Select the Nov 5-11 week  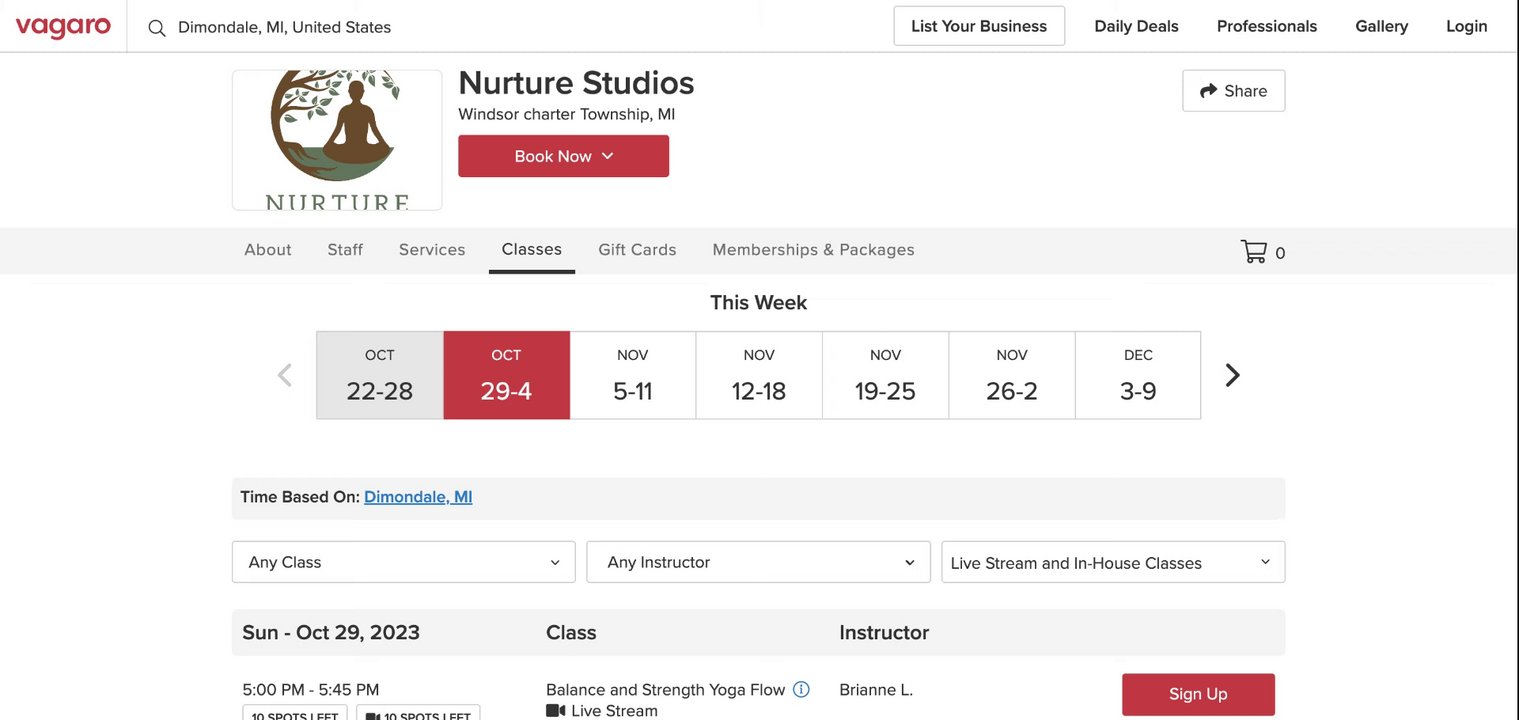click(633, 375)
